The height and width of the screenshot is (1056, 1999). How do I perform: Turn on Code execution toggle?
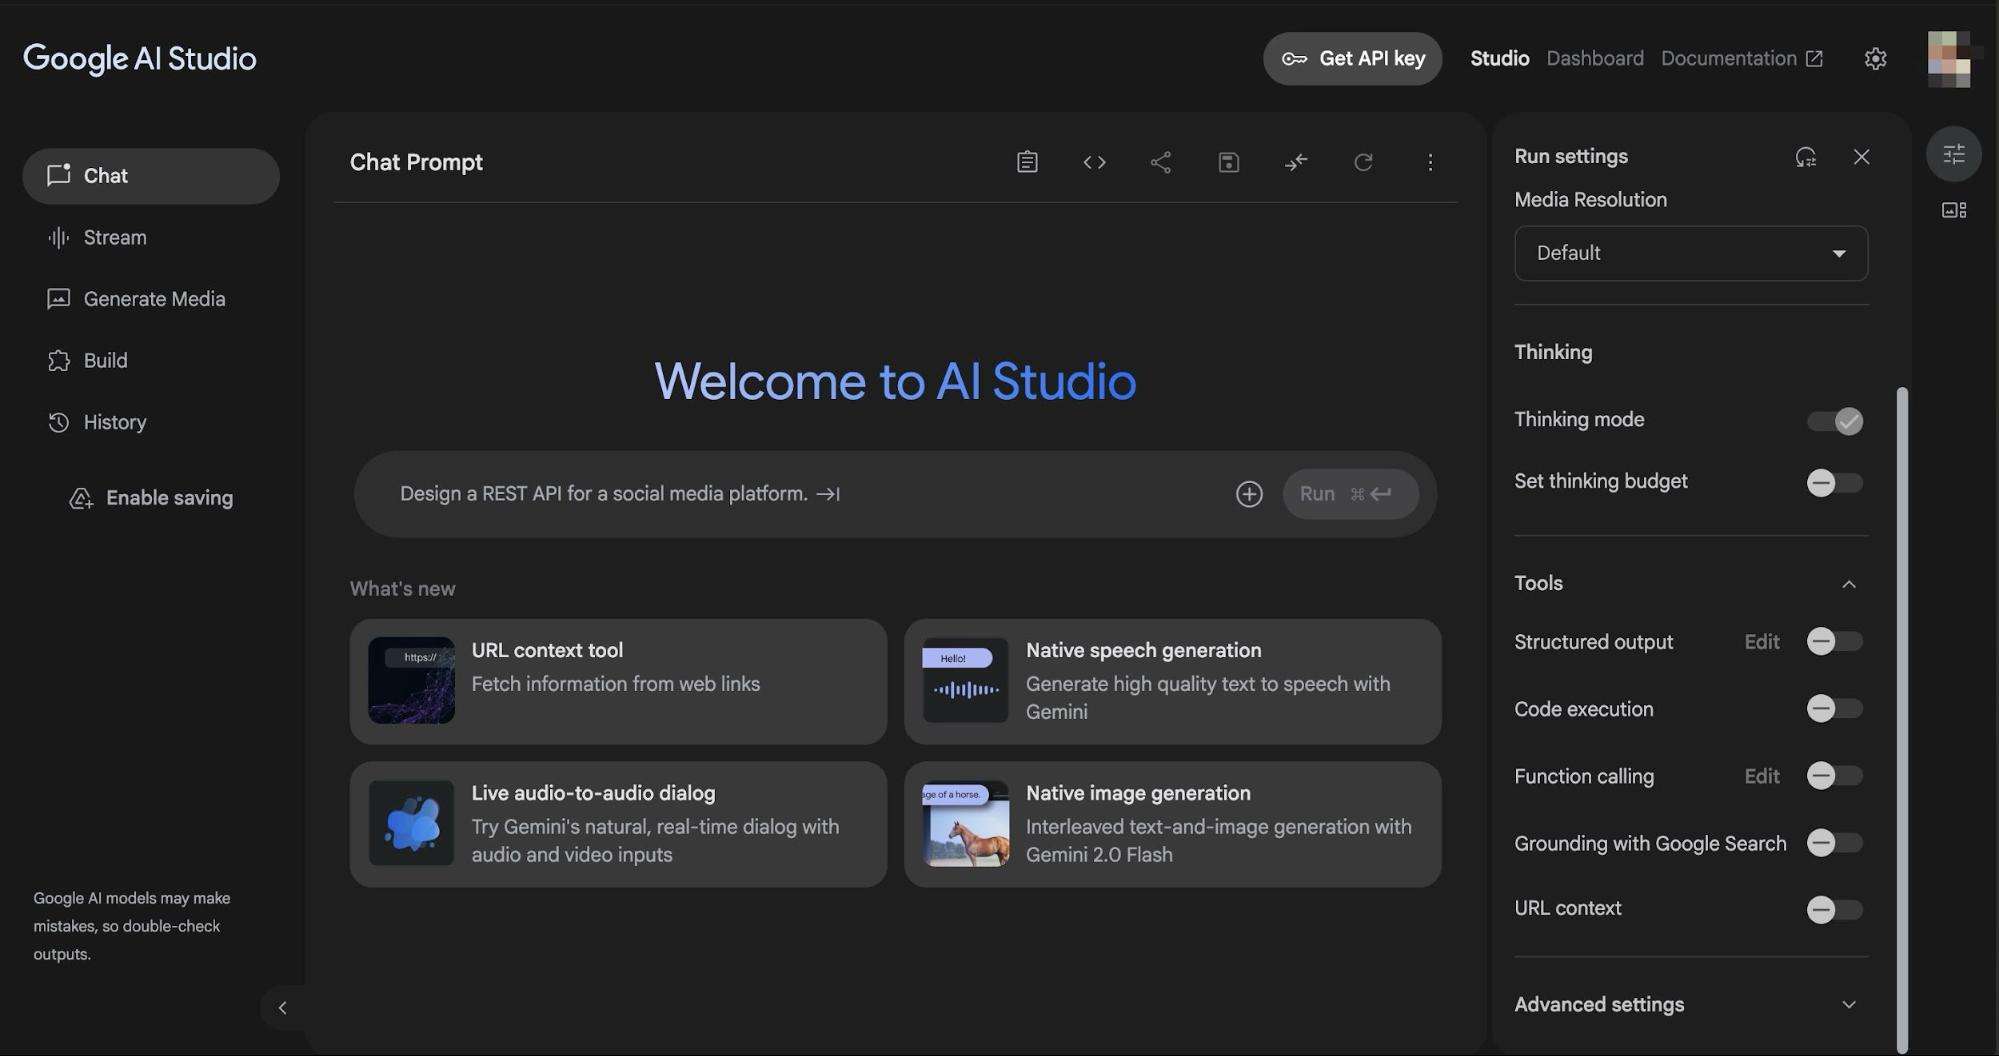pos(1834,709)
